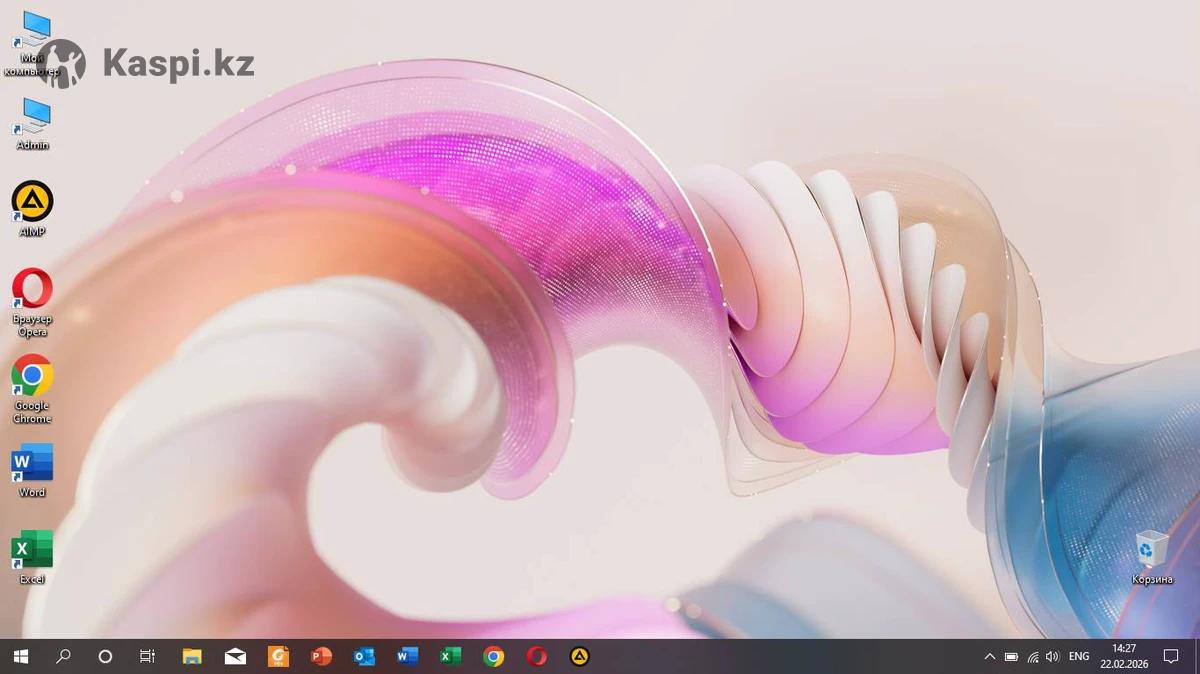Select the Word desktop shortcut
This screenshot has height=674, width=1200.
coord(32,464)
